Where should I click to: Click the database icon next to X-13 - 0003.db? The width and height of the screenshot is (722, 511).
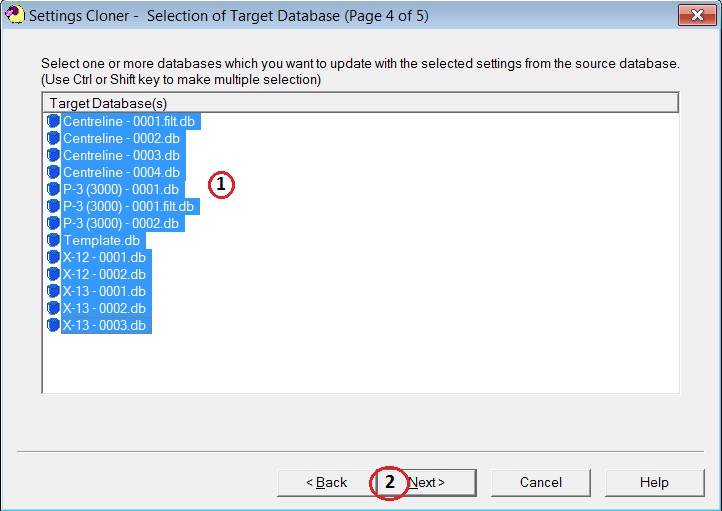pos(53,325)
